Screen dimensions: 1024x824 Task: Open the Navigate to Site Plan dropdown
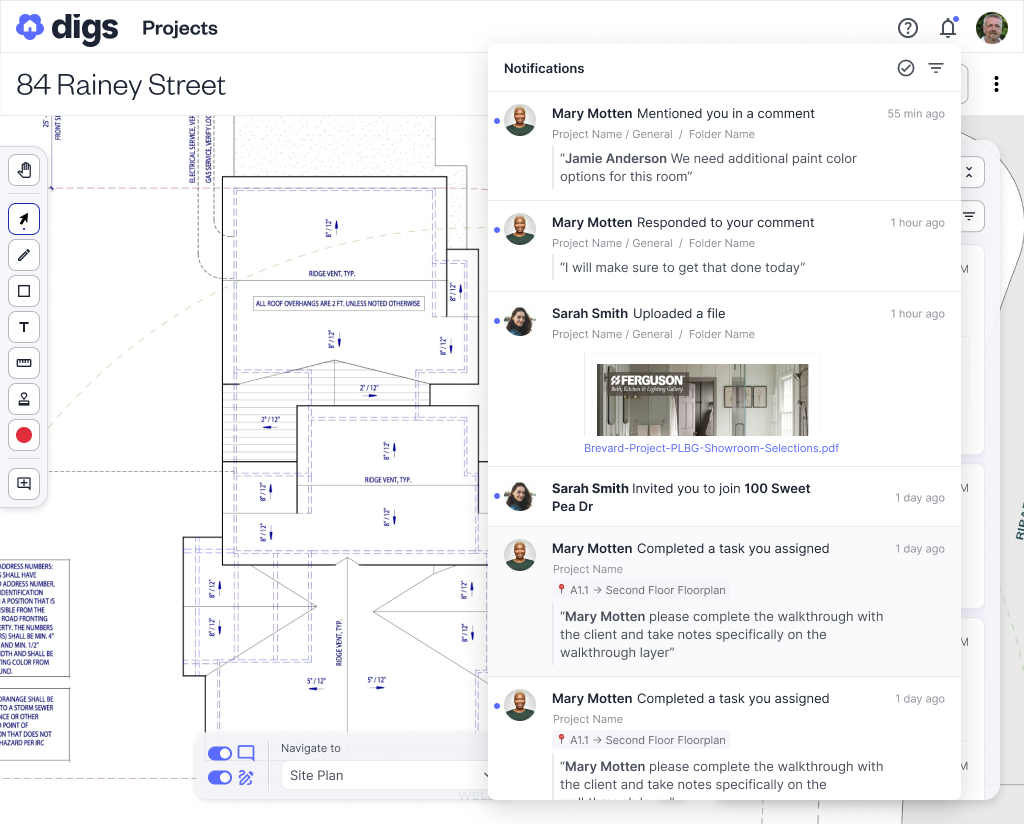387,775
